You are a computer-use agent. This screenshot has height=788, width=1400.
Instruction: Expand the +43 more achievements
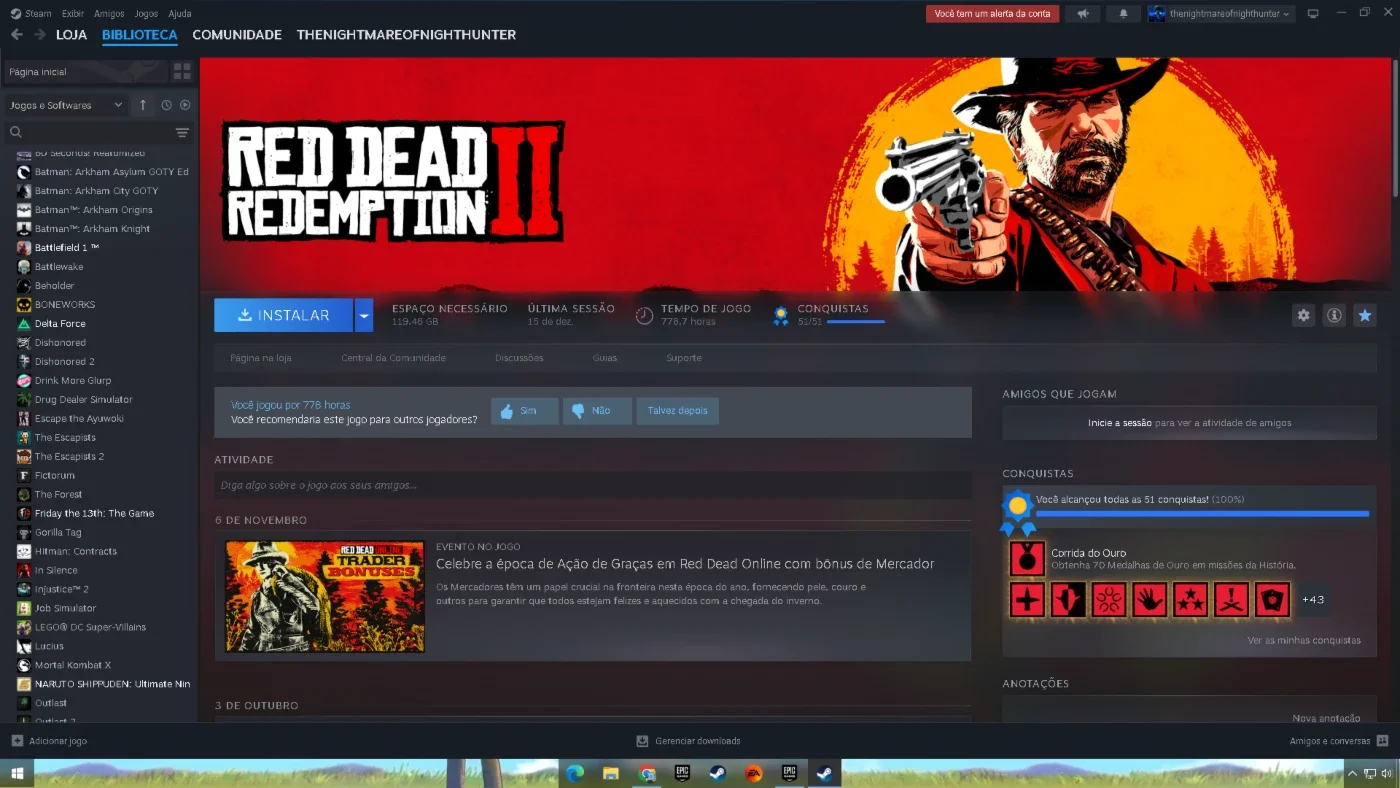click(x=1312, y=600)
